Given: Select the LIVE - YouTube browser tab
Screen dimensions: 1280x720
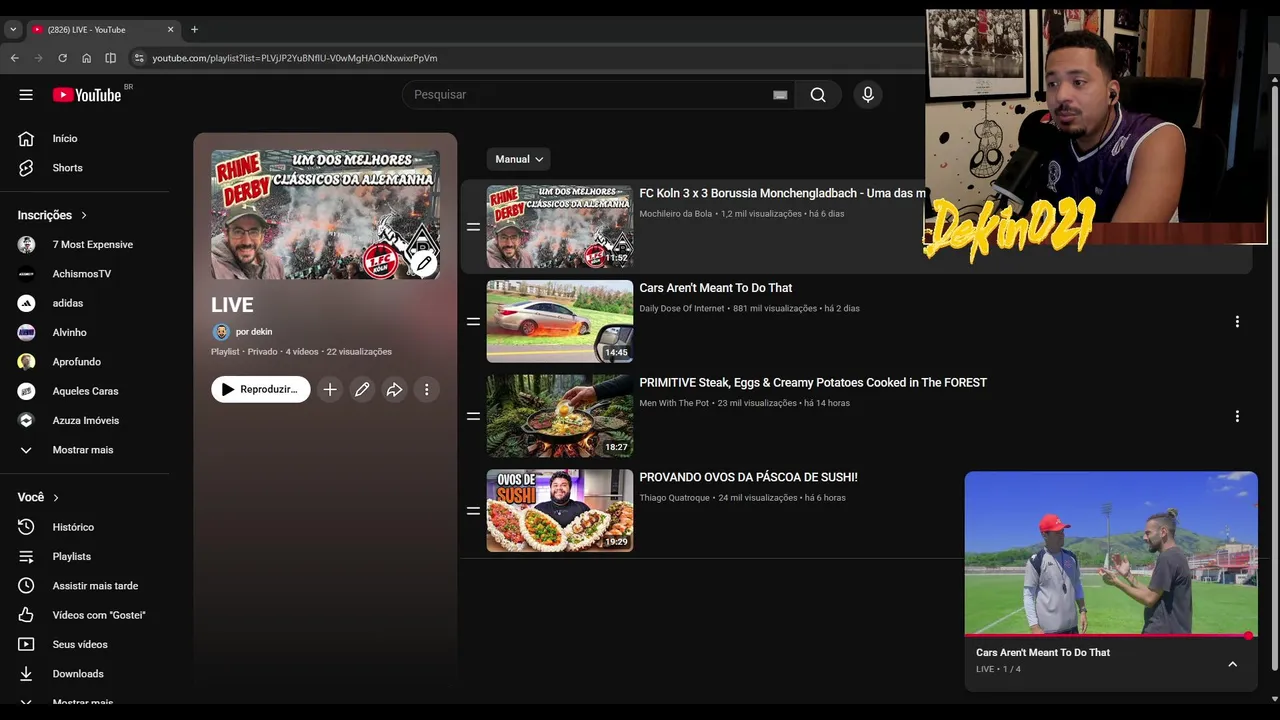Looking at the screenshot, I should click(103, 30).
